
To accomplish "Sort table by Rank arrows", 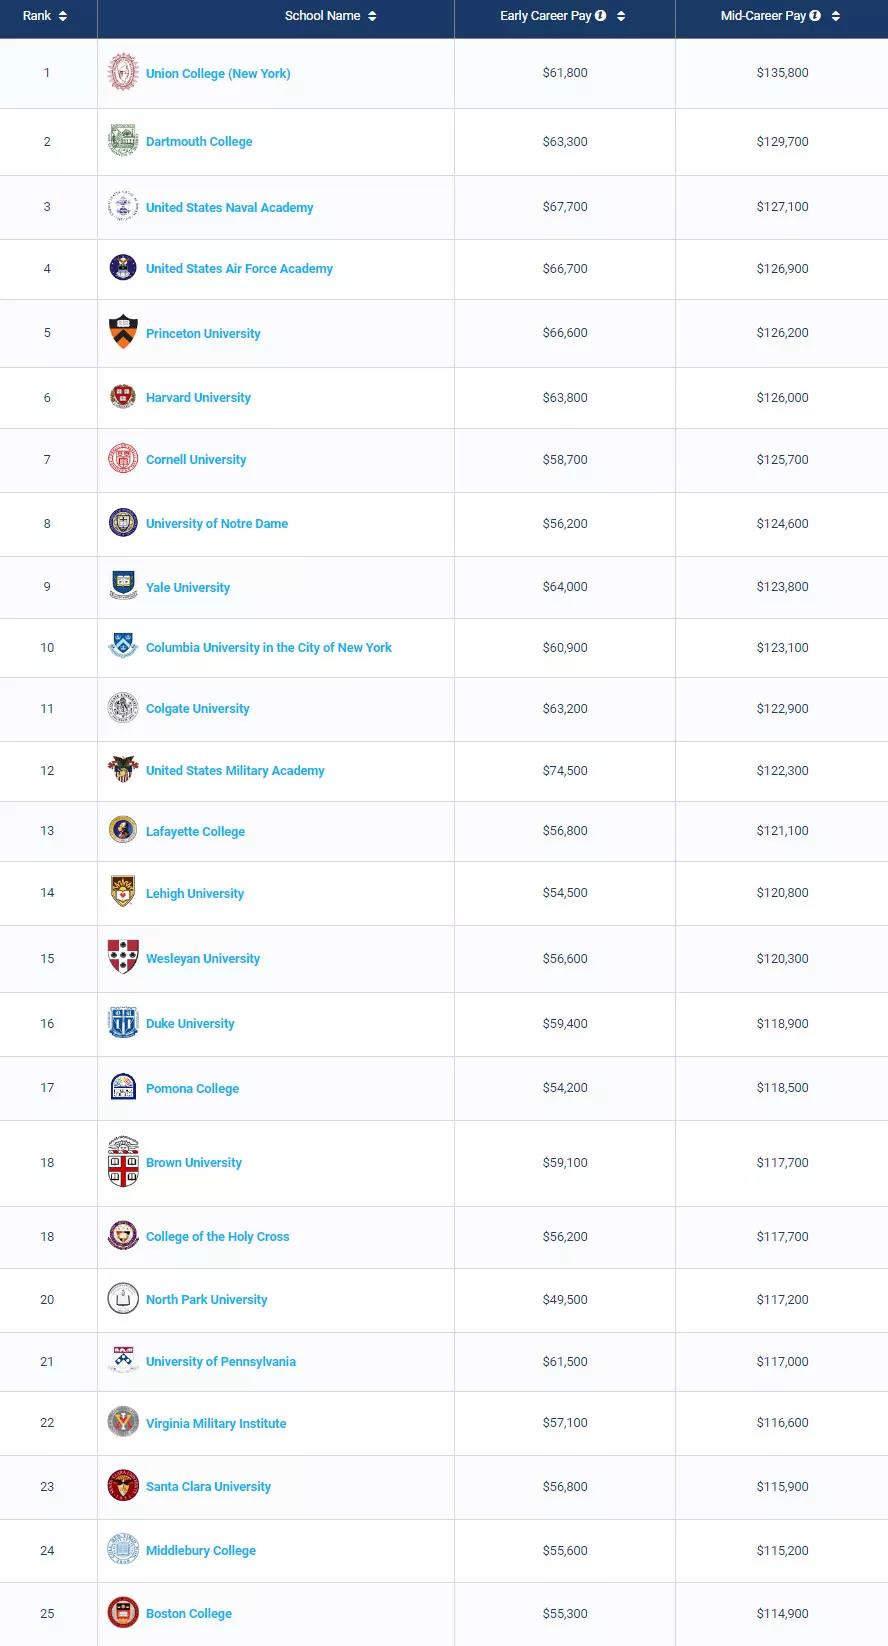I will coord(63,16).
